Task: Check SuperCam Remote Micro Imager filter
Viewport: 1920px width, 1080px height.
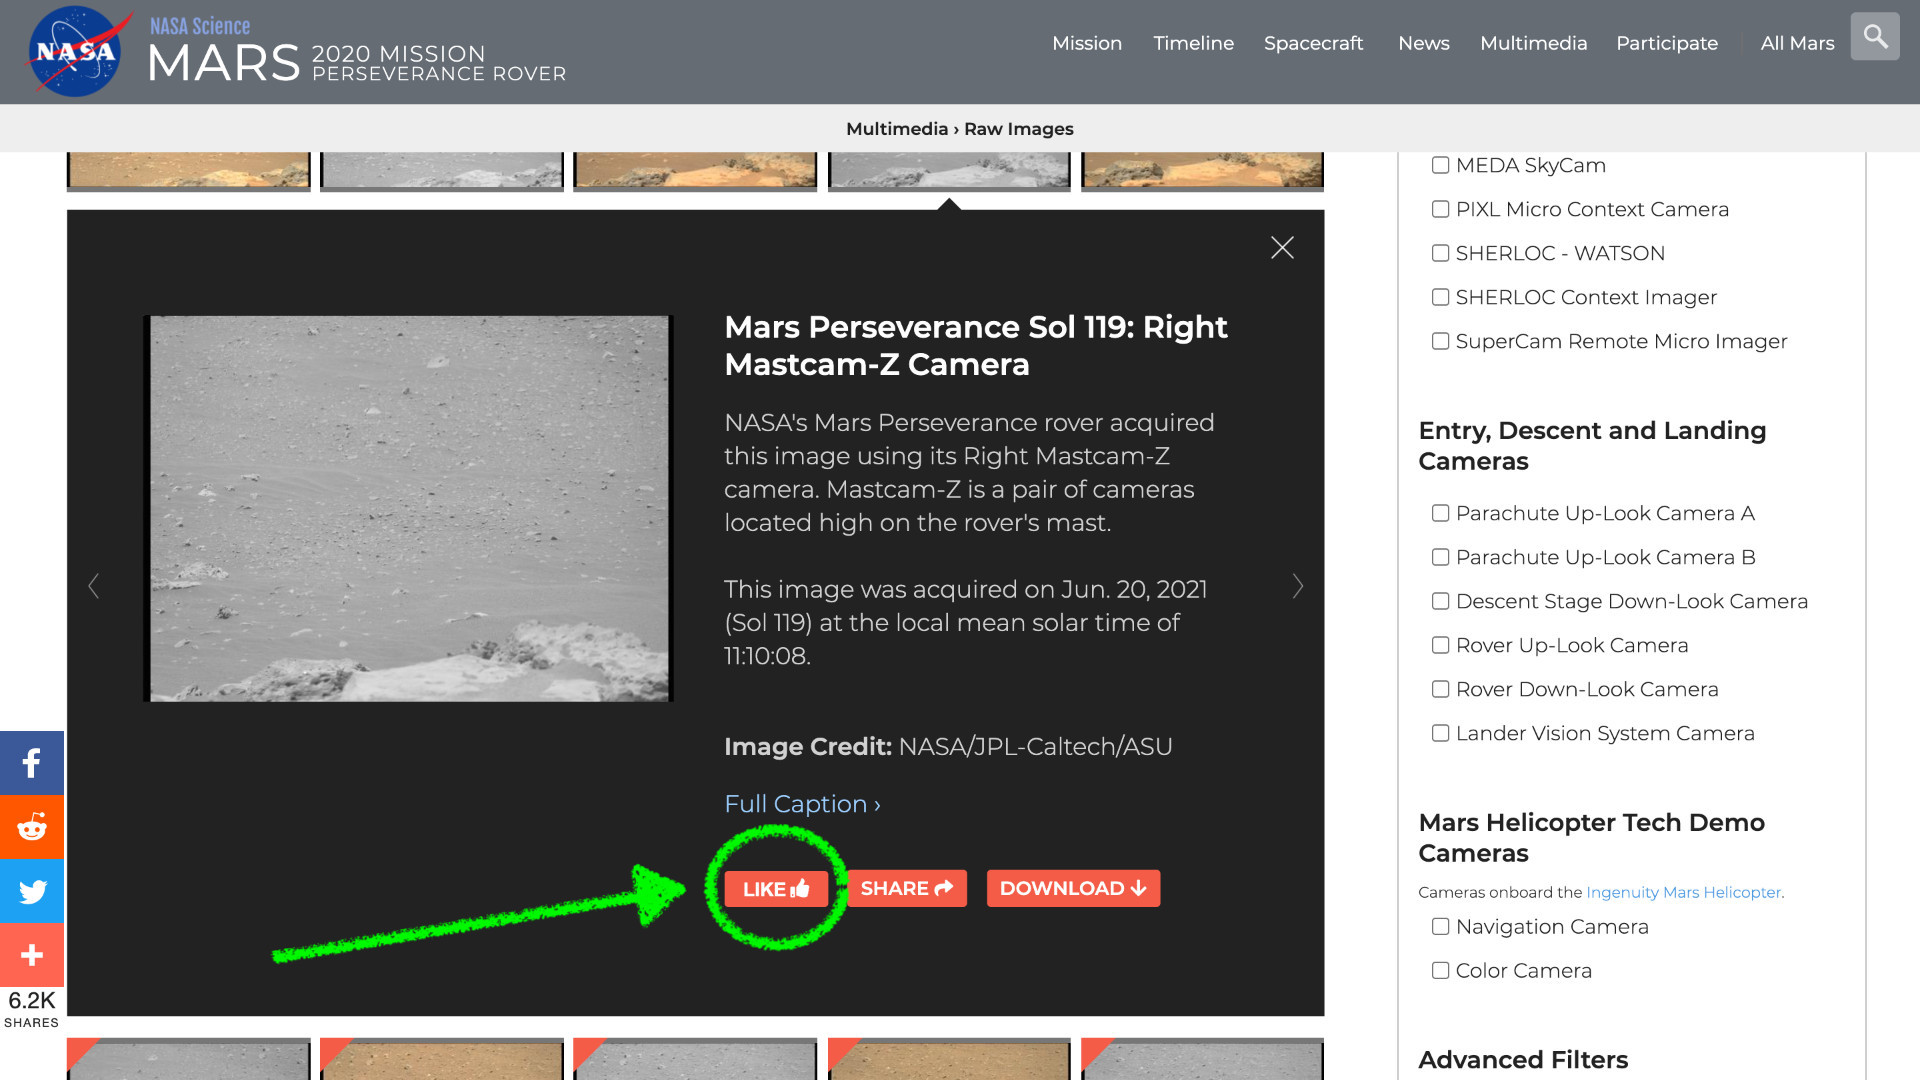Action: click(x=1440, y=341)
